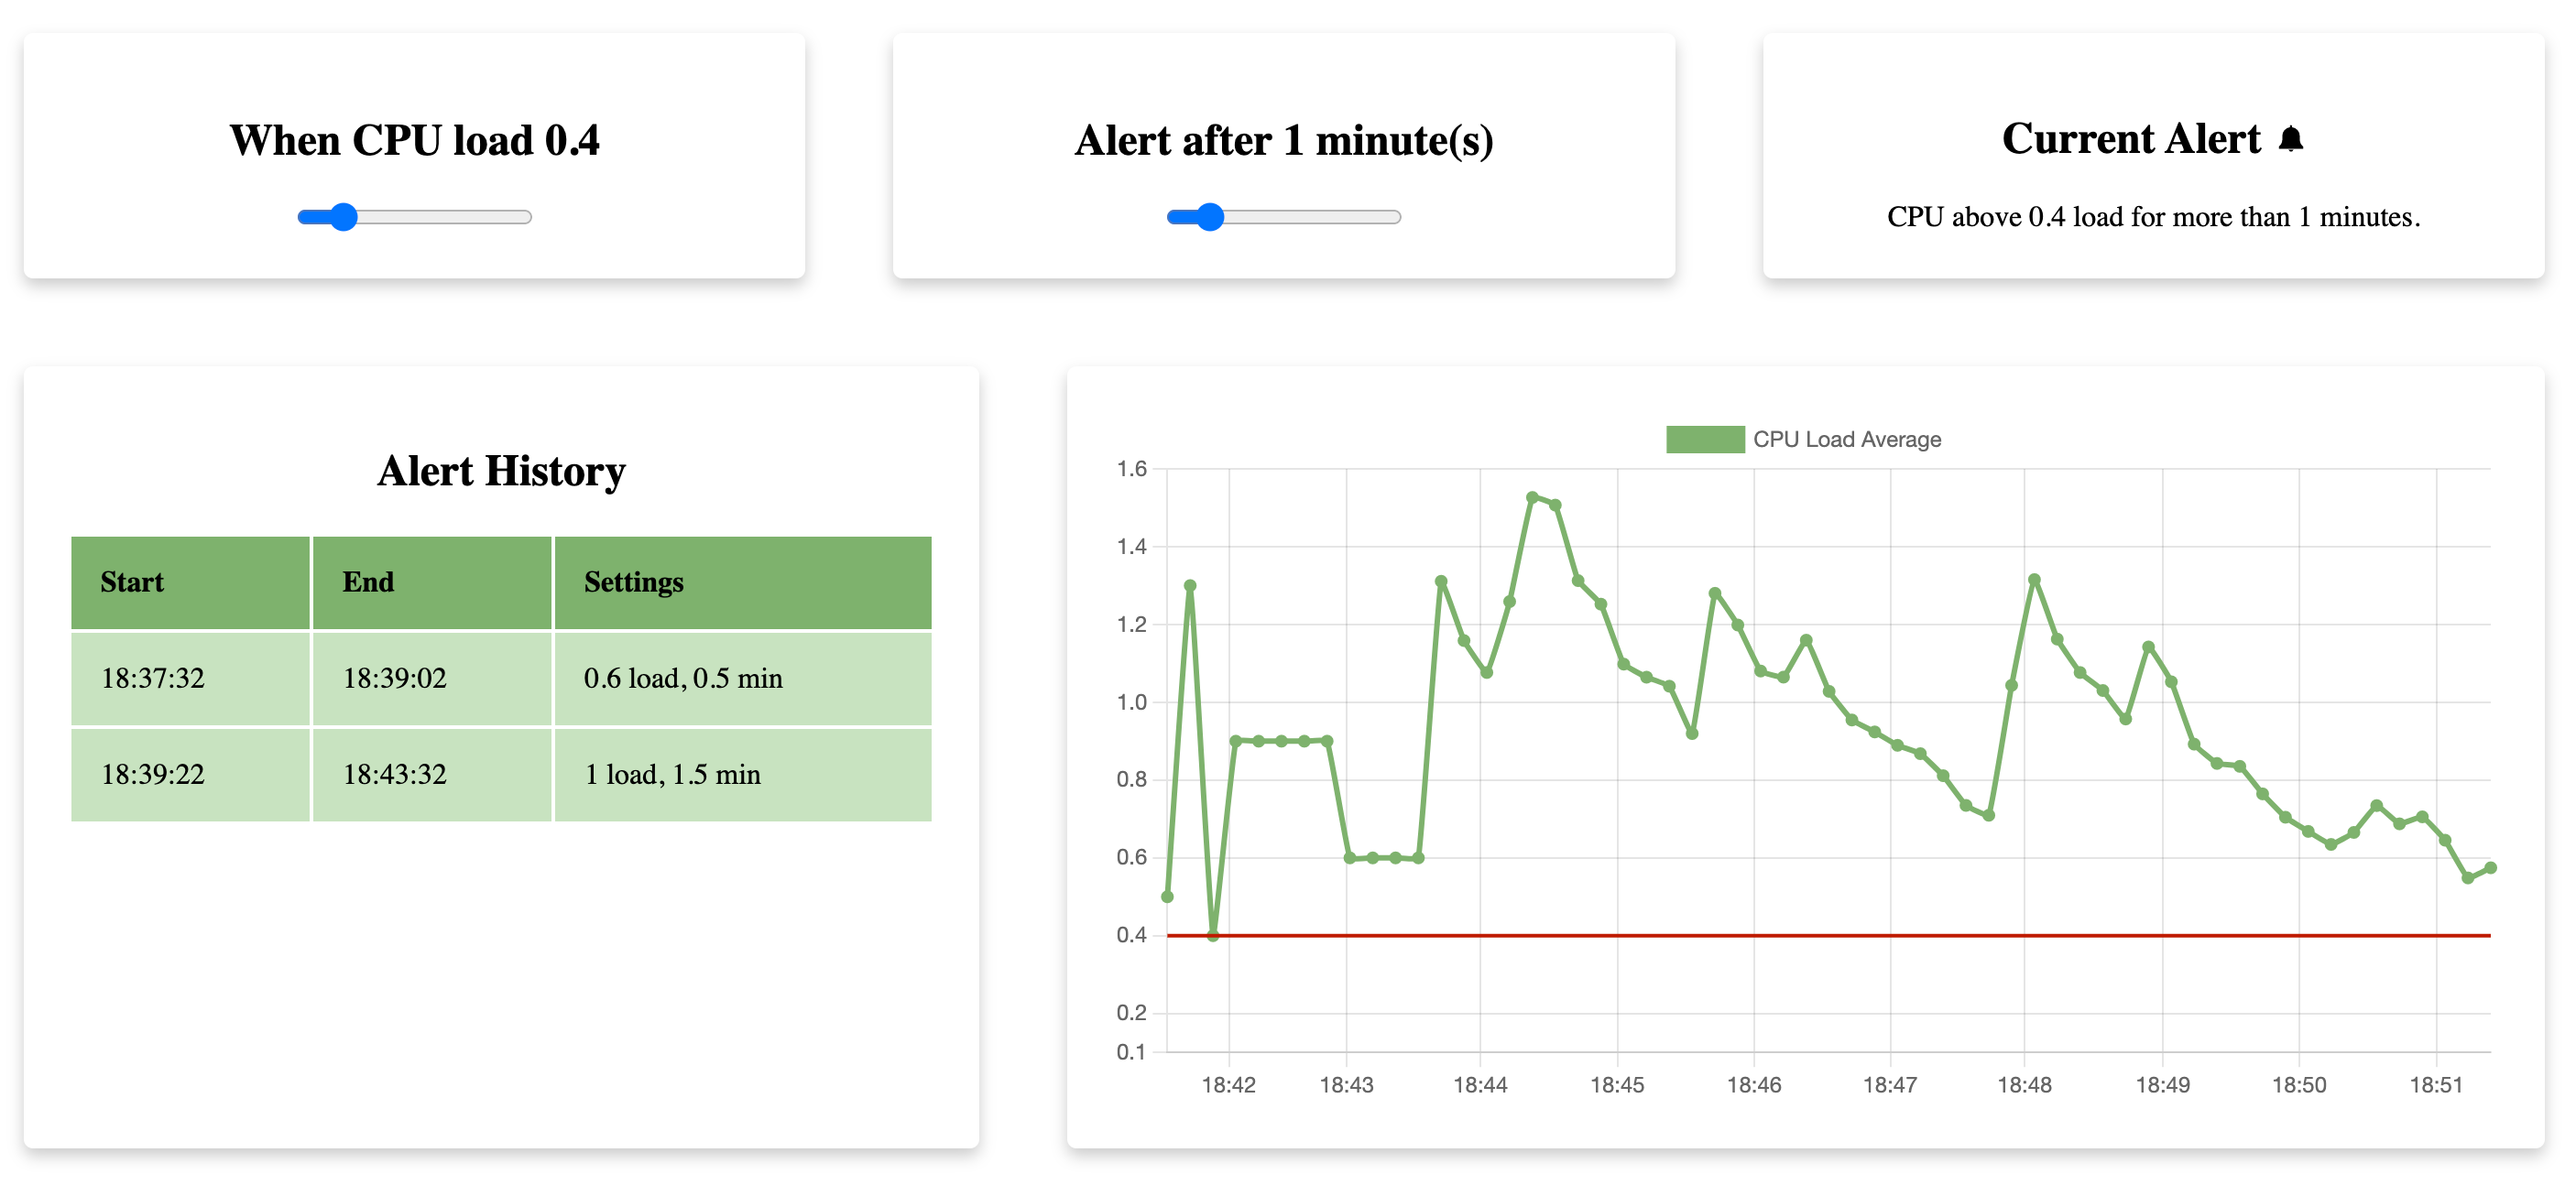The width and height of the screenshot is (2576, 1196).
Task: Click the CPU Load Average legend label
Action: [x=1846, y=439]
